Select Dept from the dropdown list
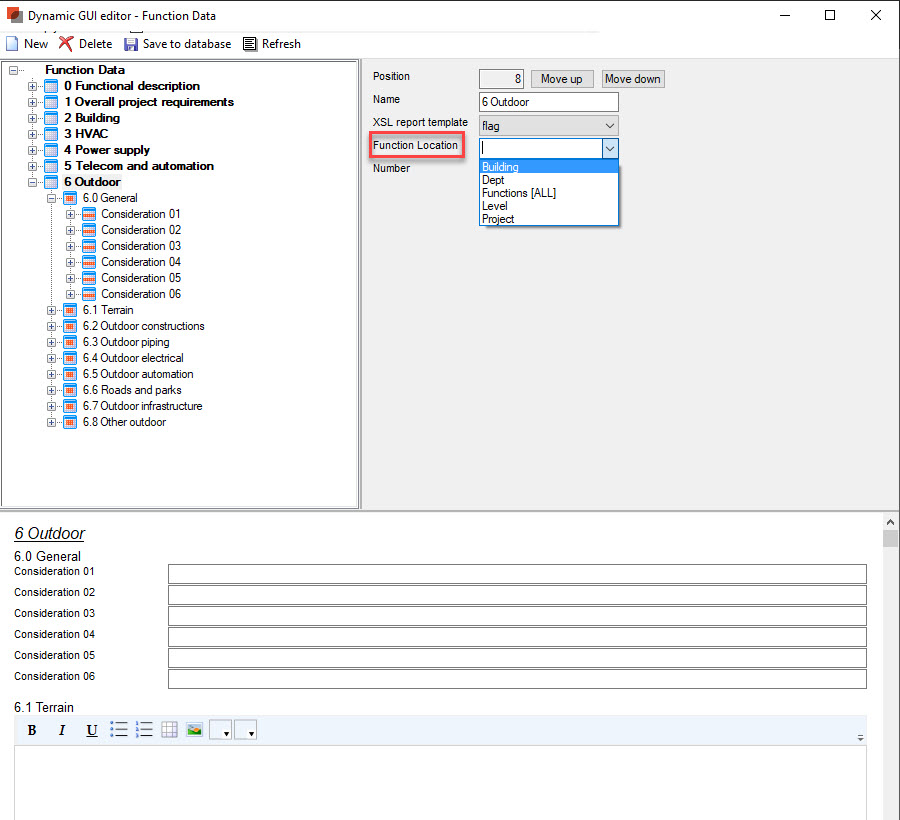The width and height of the screenshot is (900, 820). 493,180
